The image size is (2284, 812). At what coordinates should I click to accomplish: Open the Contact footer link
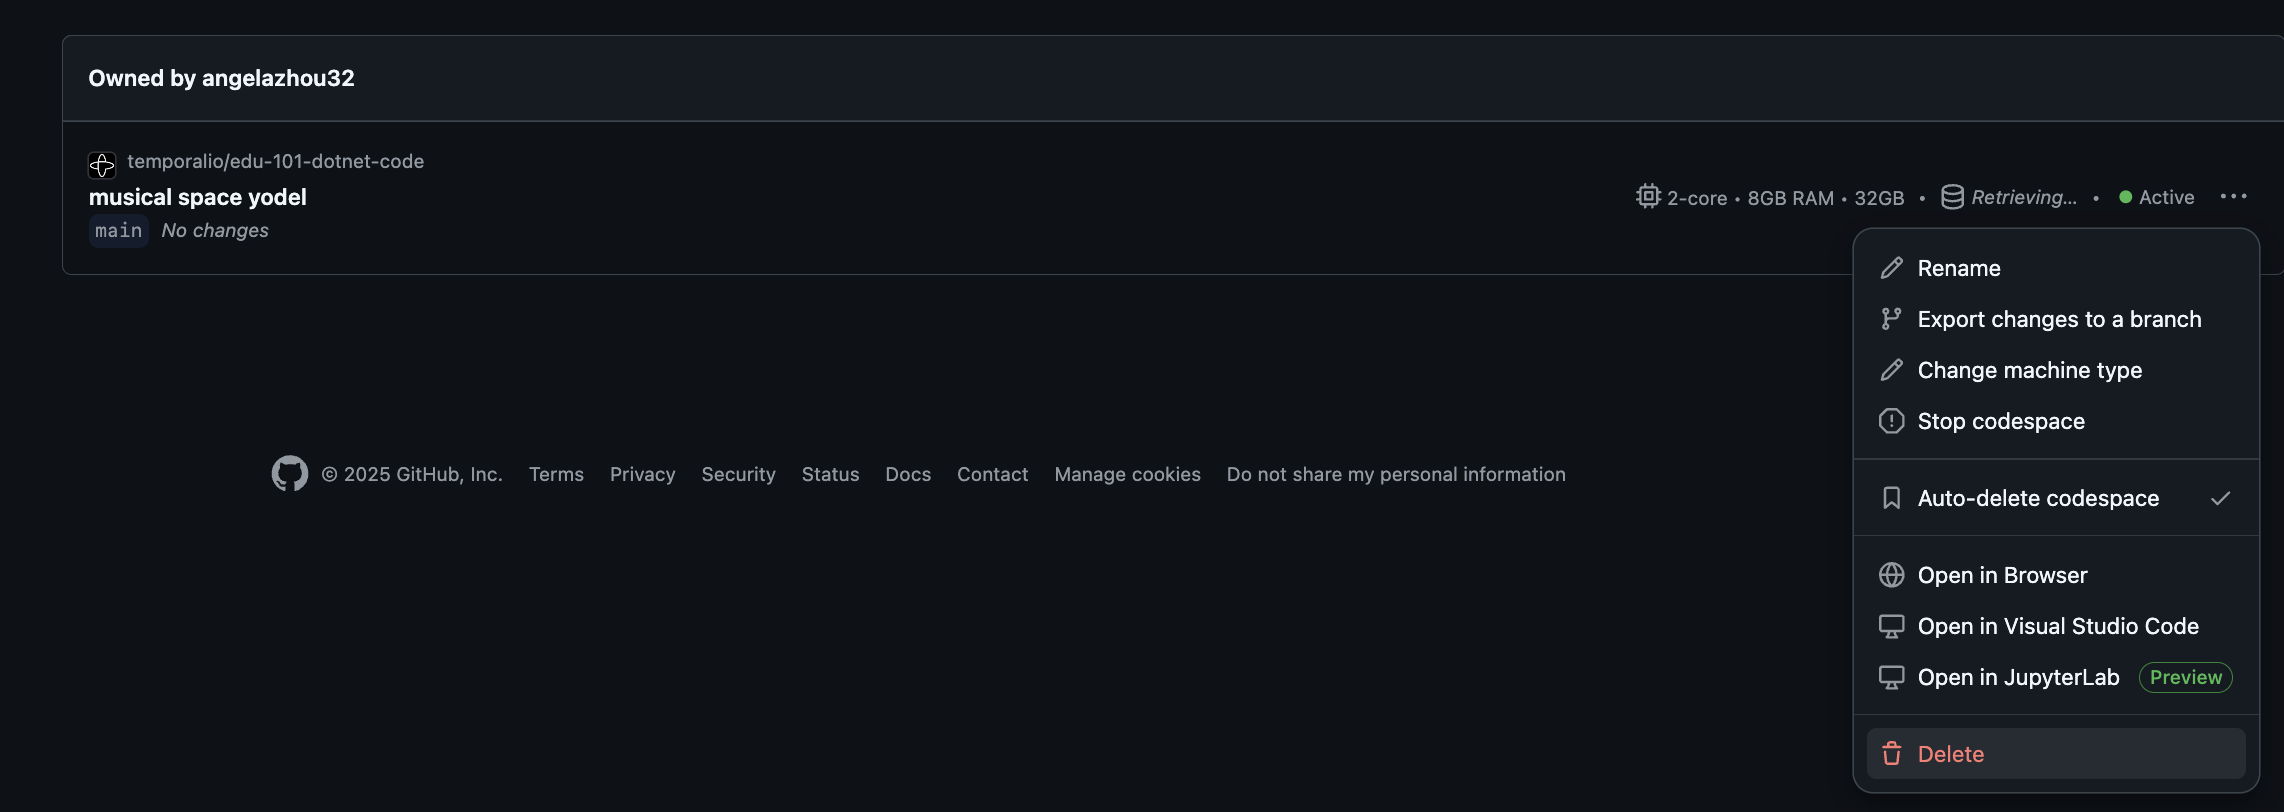(992, 474)
